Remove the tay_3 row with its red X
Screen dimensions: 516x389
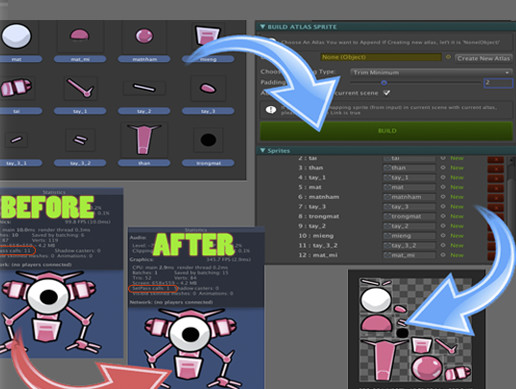496,207
